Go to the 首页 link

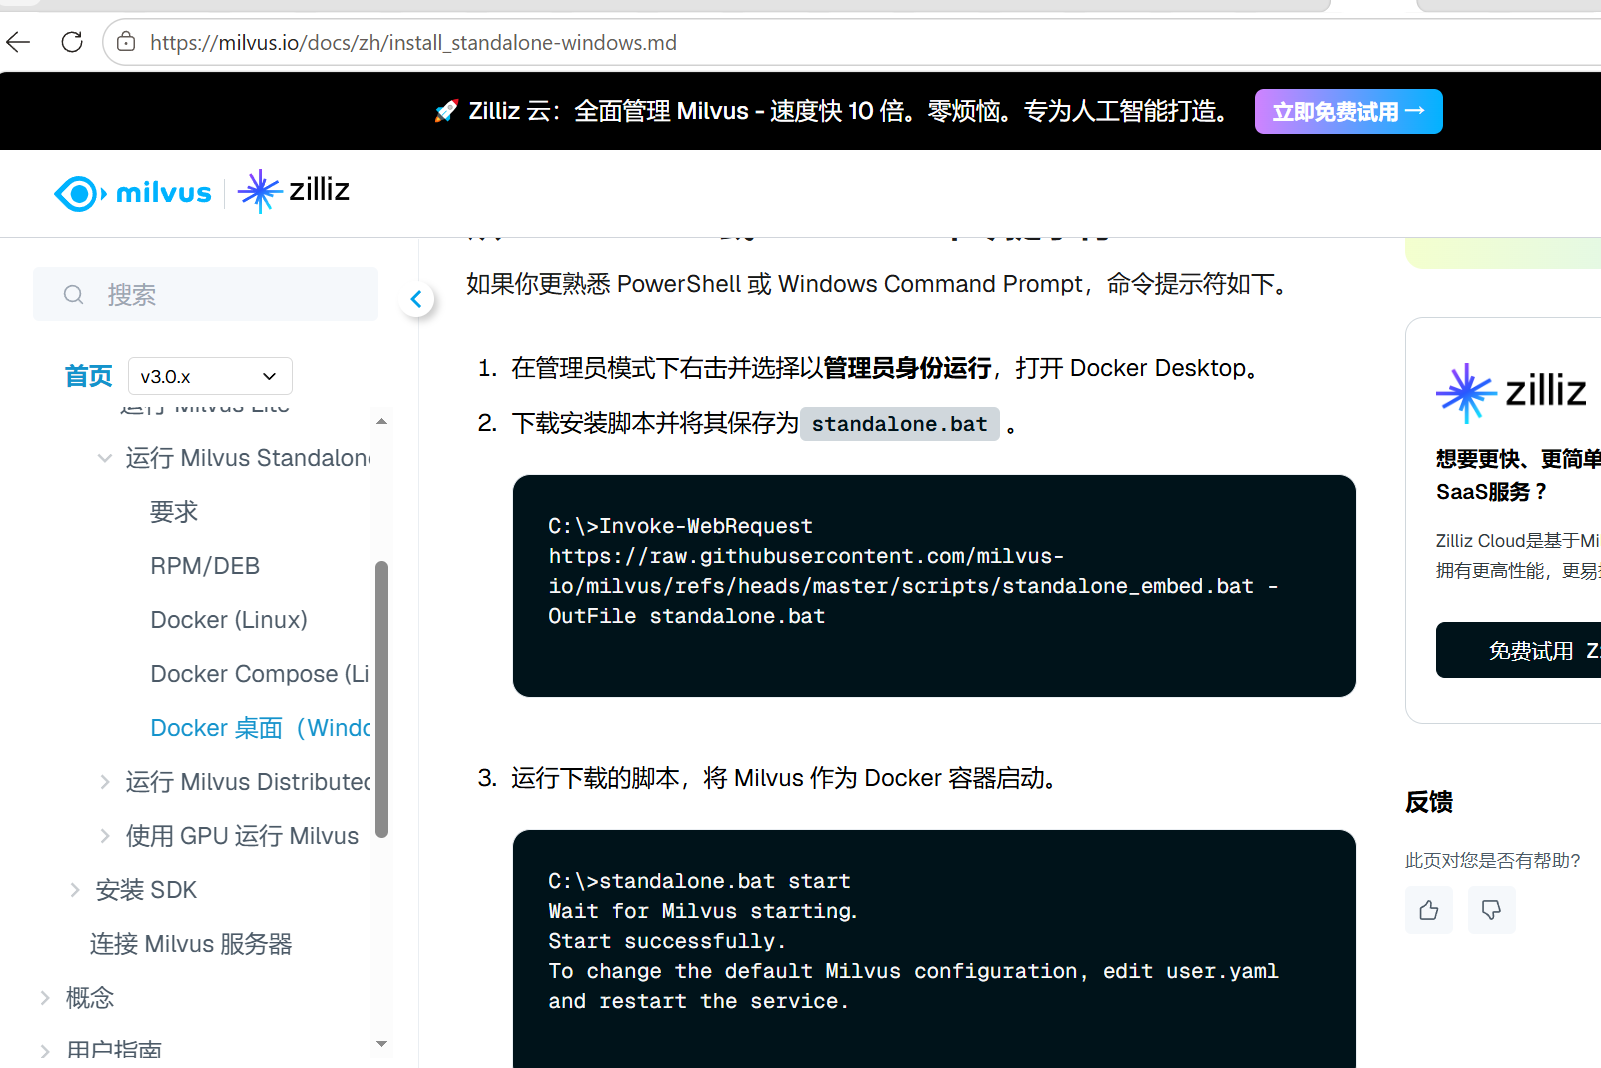tap(88, 376)
